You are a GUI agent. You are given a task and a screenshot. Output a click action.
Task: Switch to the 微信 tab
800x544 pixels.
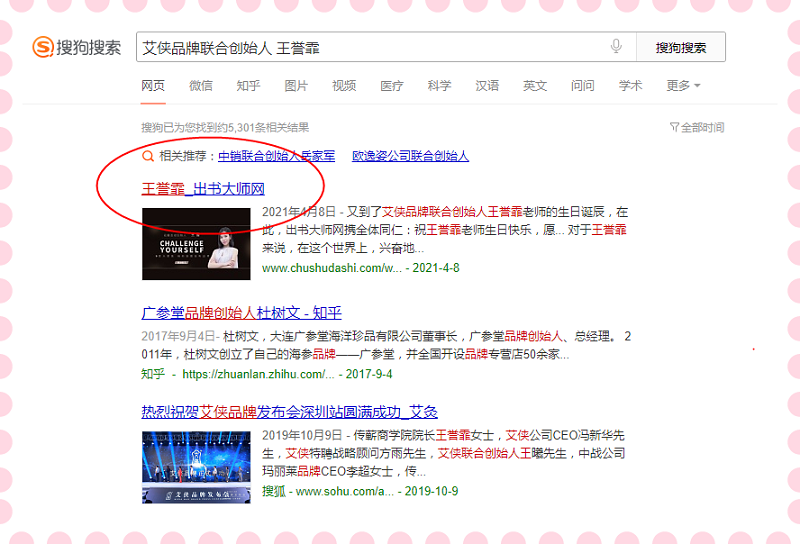[201, 86]
